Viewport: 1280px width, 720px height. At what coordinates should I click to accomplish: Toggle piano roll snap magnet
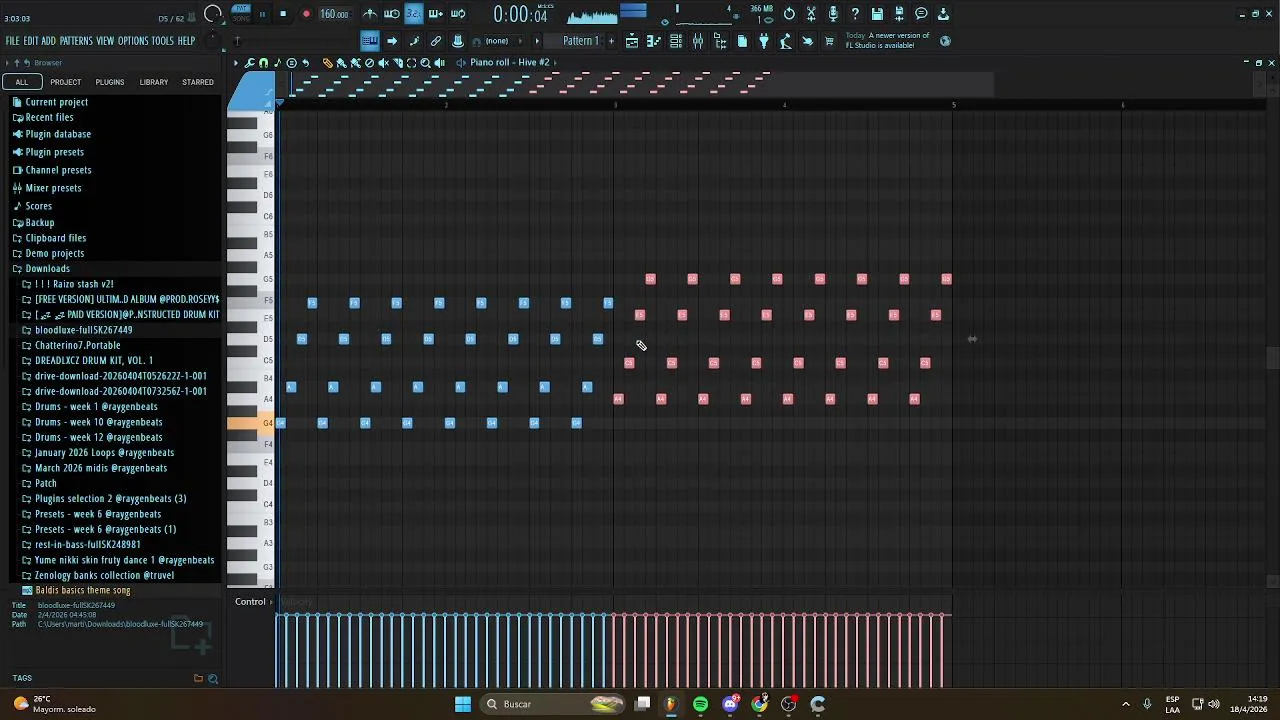(x=263, y=63)
